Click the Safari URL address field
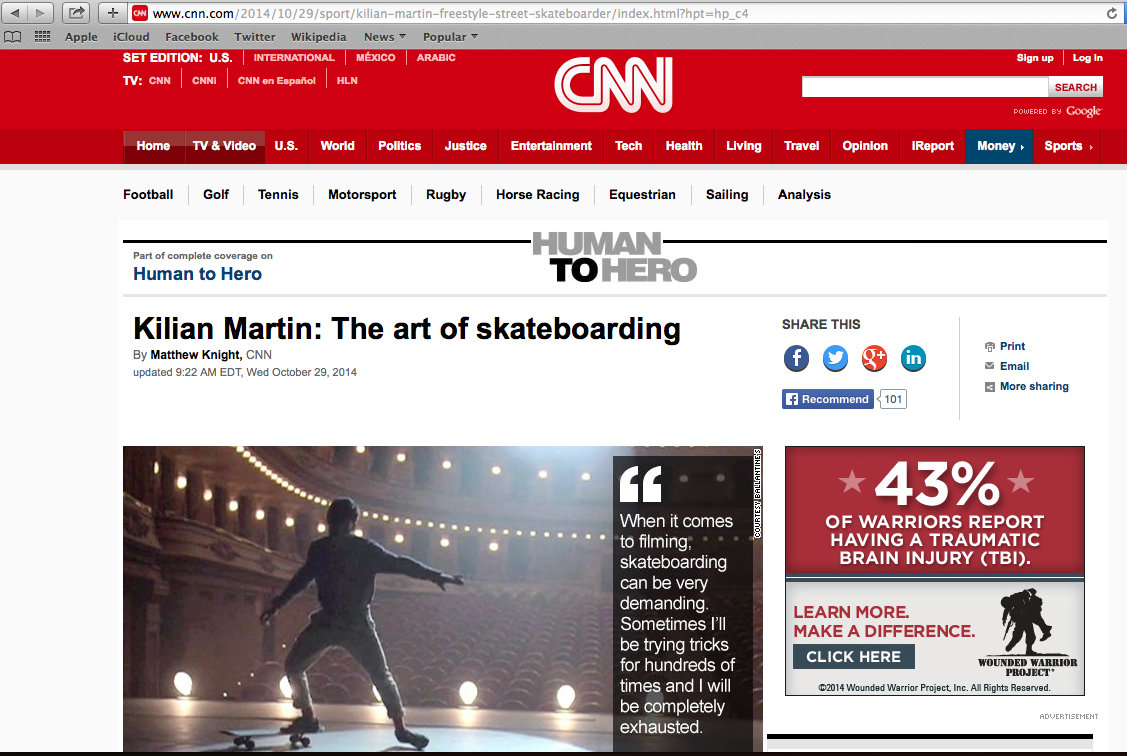This screenshot has height=756, width=1127. click(625, 13)
